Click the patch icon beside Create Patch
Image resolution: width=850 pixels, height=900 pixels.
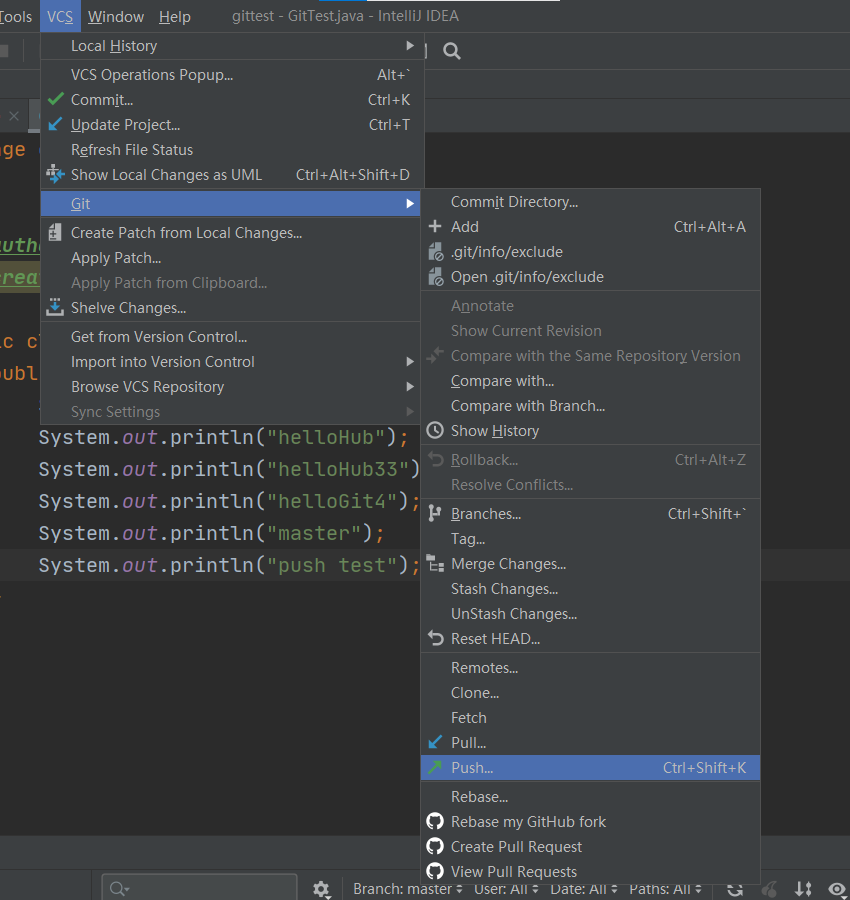click(x=55, y=232)
